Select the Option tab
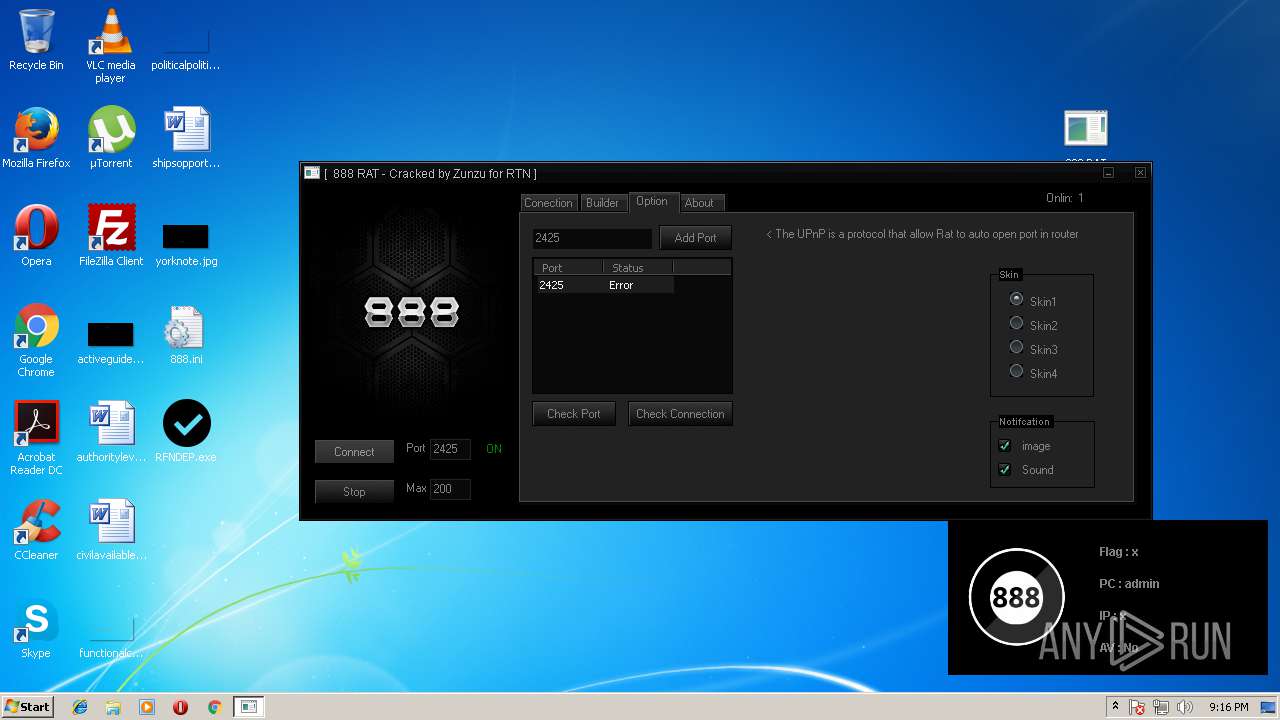 click(x=652, y=202)
